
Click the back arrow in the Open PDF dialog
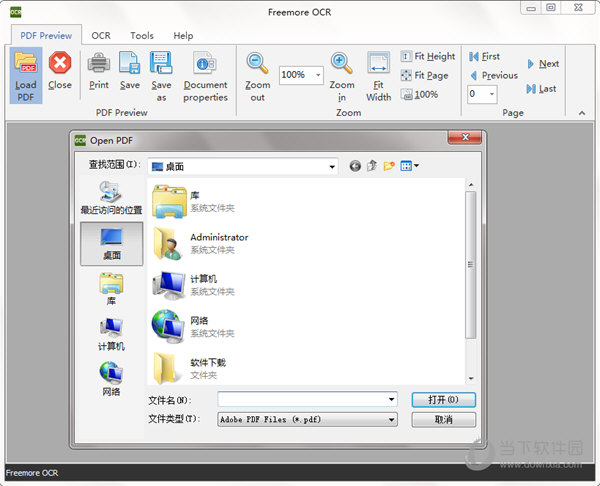355,166
